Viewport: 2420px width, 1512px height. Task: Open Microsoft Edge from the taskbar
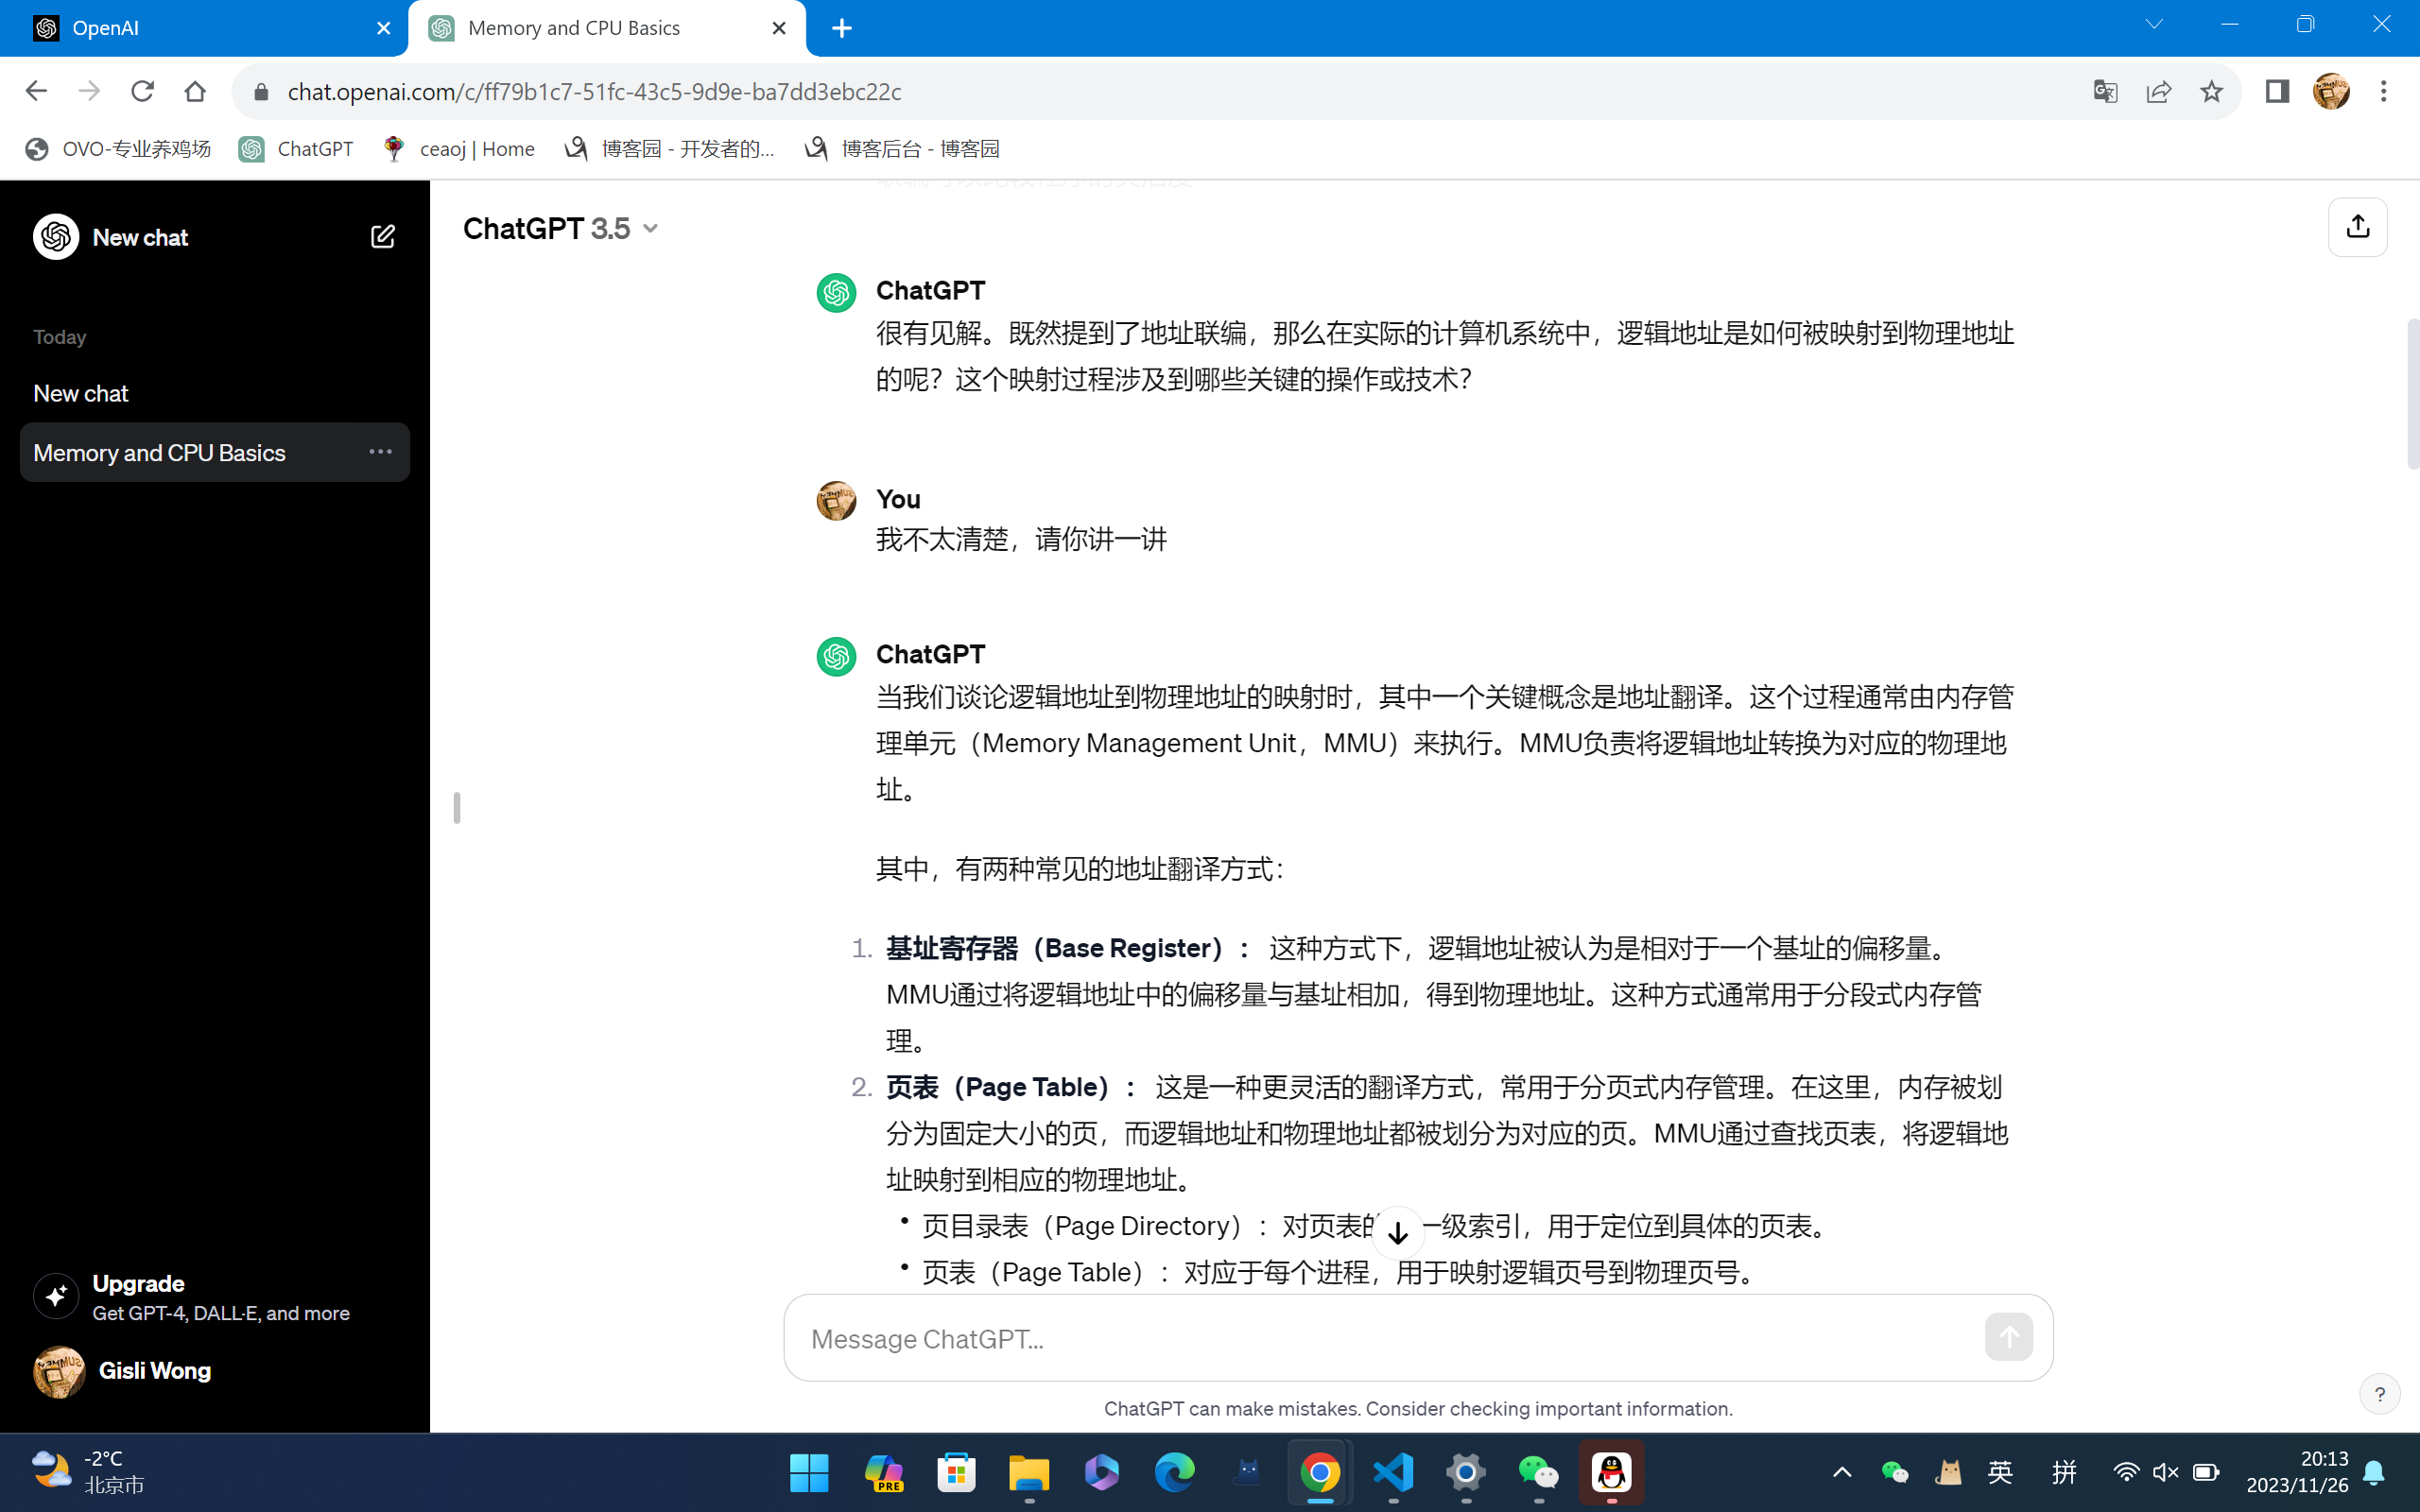[x=1175, y=1472]
